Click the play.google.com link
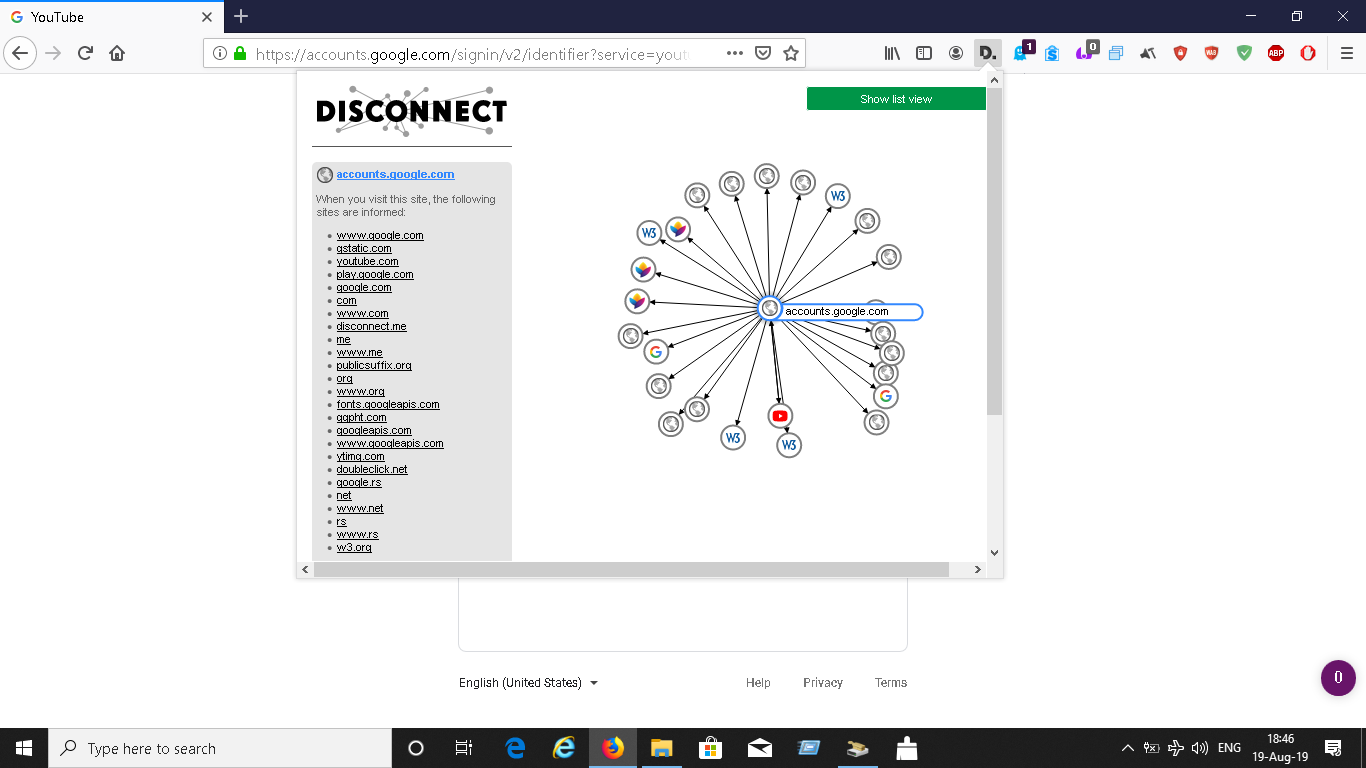The width and height of the screenshot is (1366, 768). (375, 274)
